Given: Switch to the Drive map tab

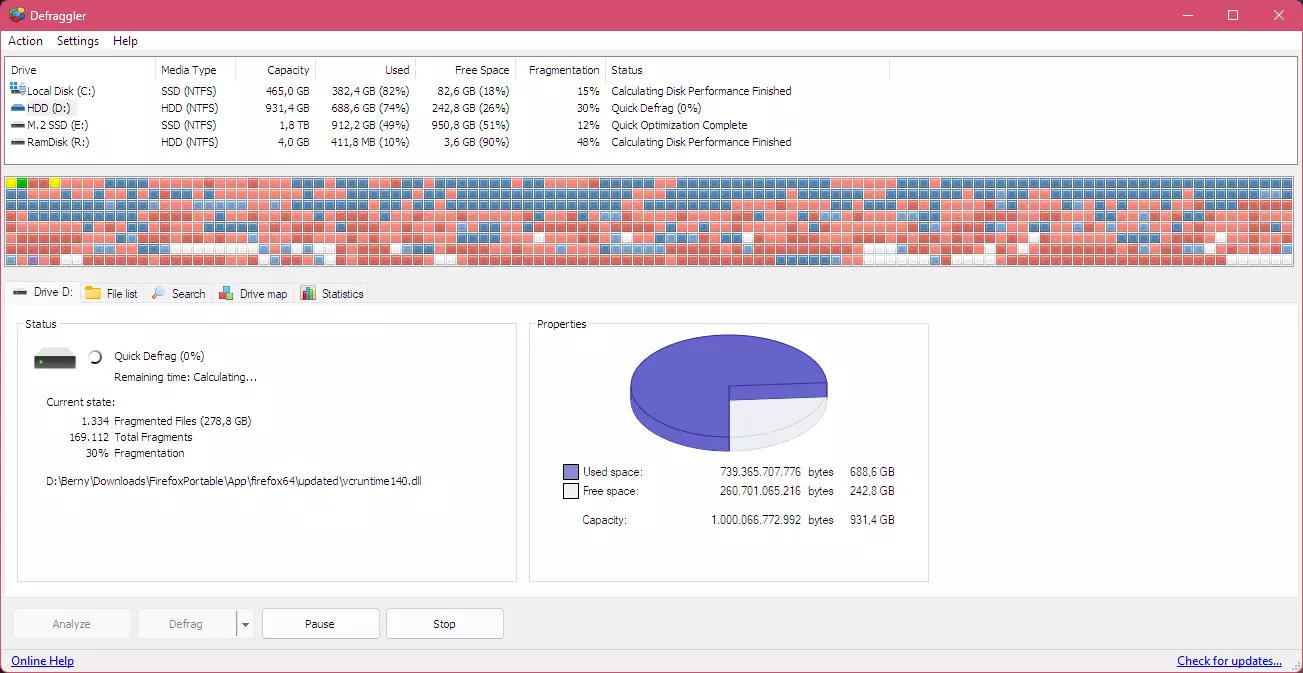Looking at the screenshot, I should 253,294.
